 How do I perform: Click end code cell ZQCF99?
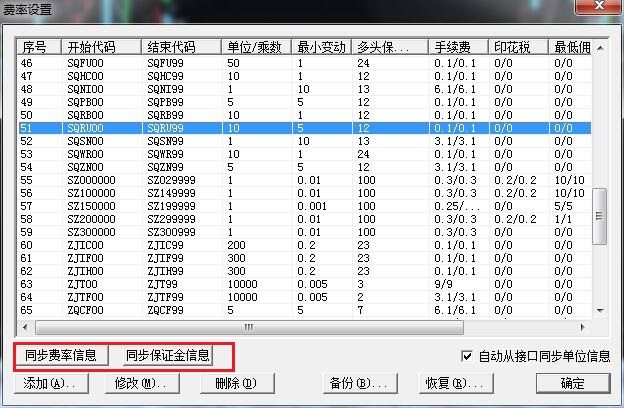click(x=166, y=310)
